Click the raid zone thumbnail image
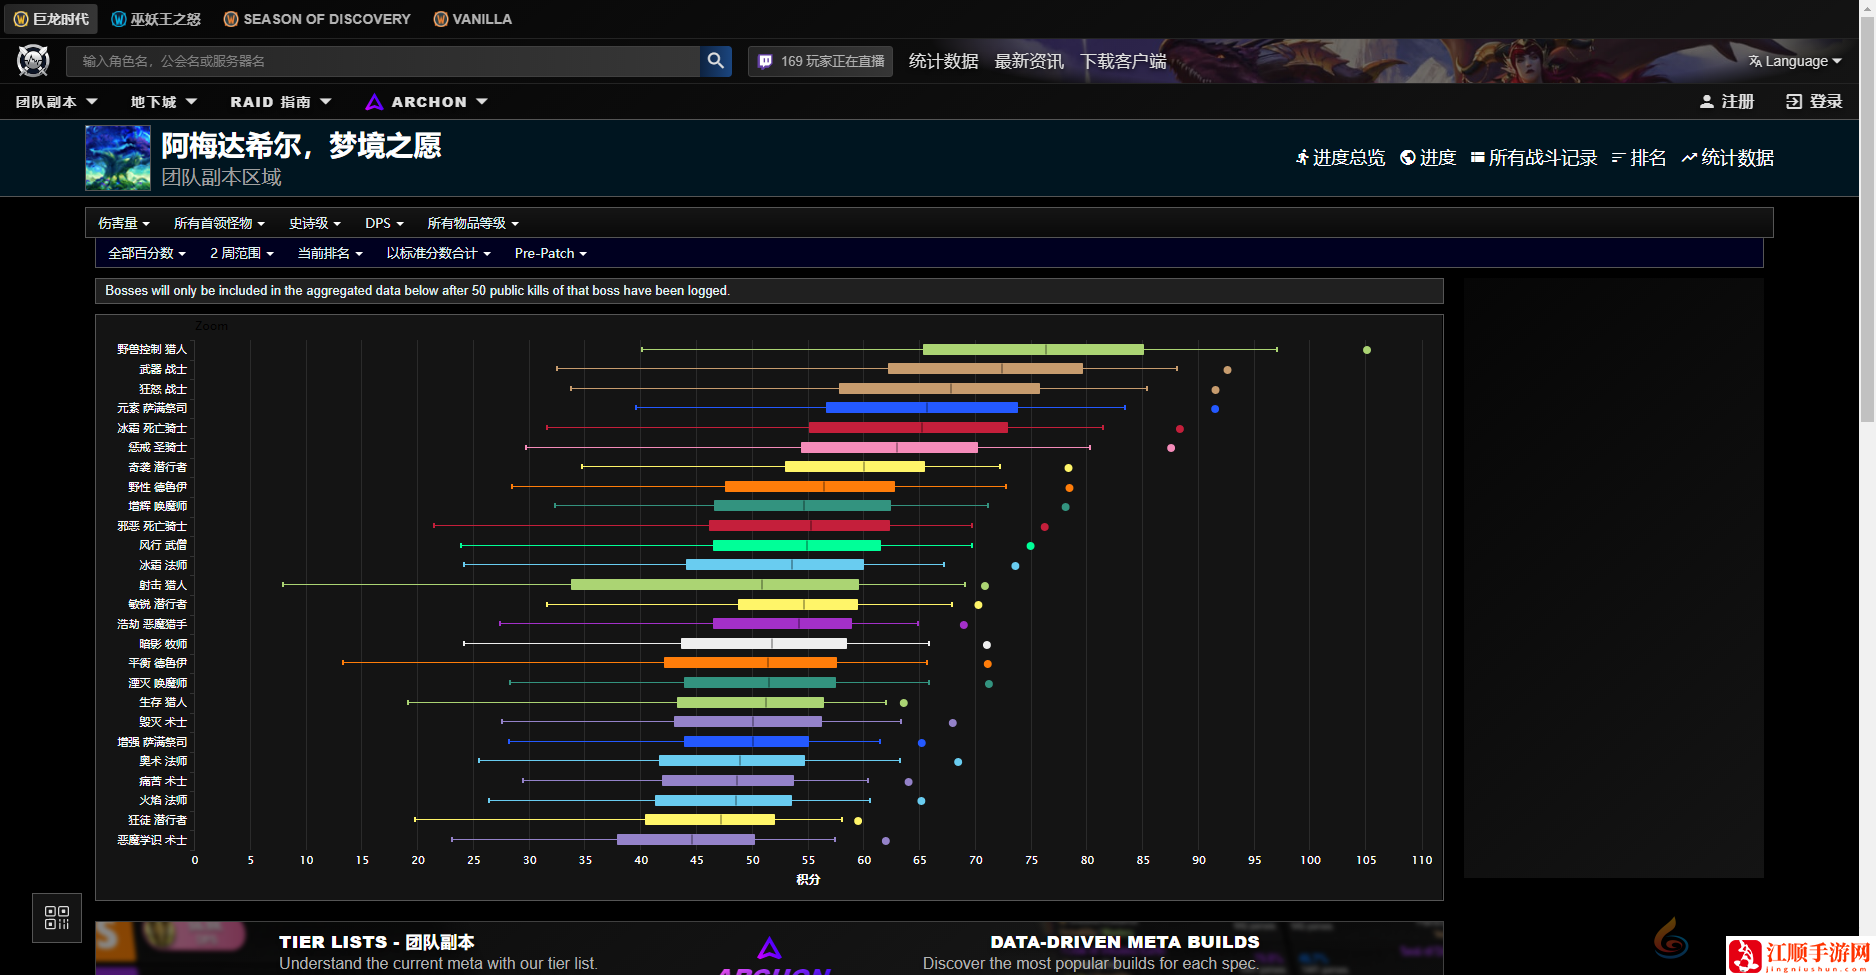The image size is (1876, 975). point(118,158)
